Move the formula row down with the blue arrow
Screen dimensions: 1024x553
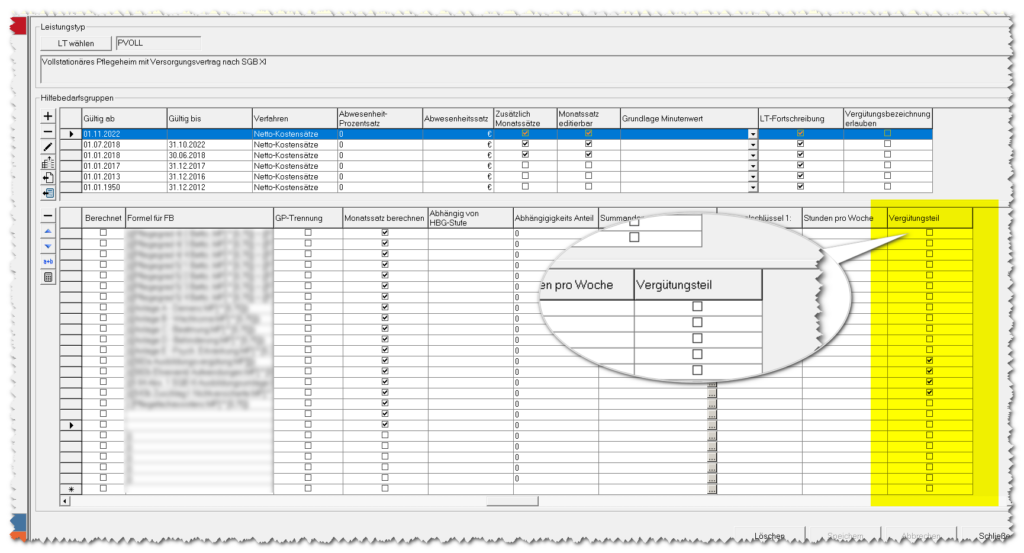click(48, 246)
